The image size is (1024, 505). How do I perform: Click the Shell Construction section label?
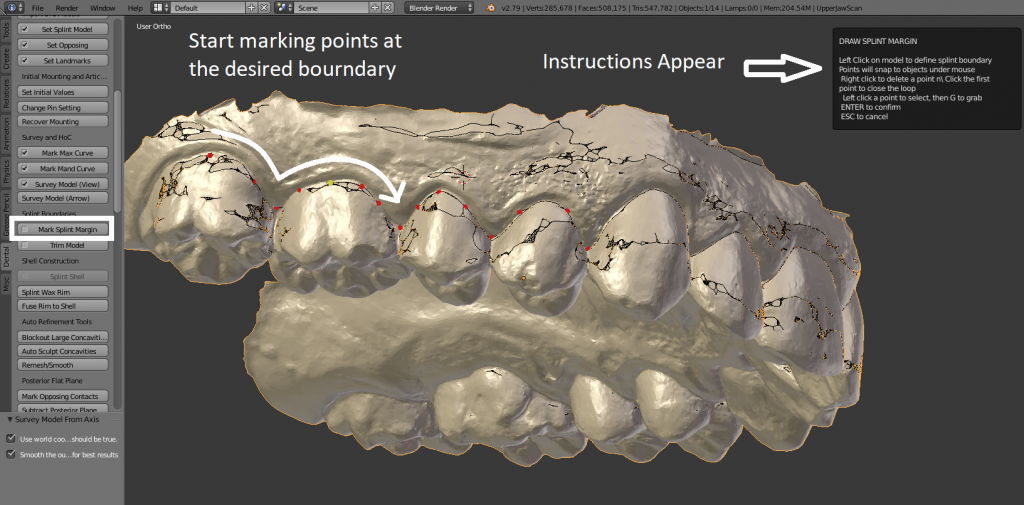[x=50, y=261]
